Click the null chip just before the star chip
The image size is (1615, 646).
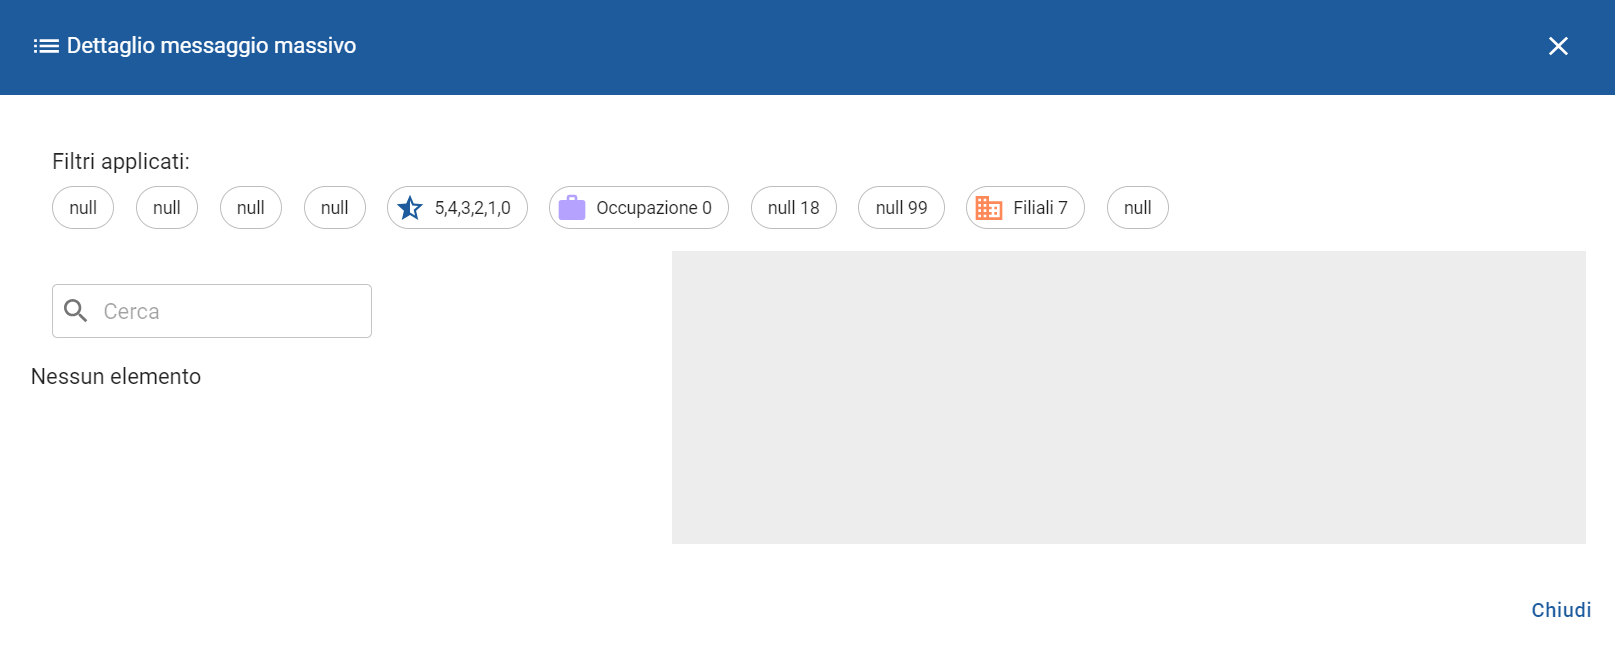click(334, 208)
